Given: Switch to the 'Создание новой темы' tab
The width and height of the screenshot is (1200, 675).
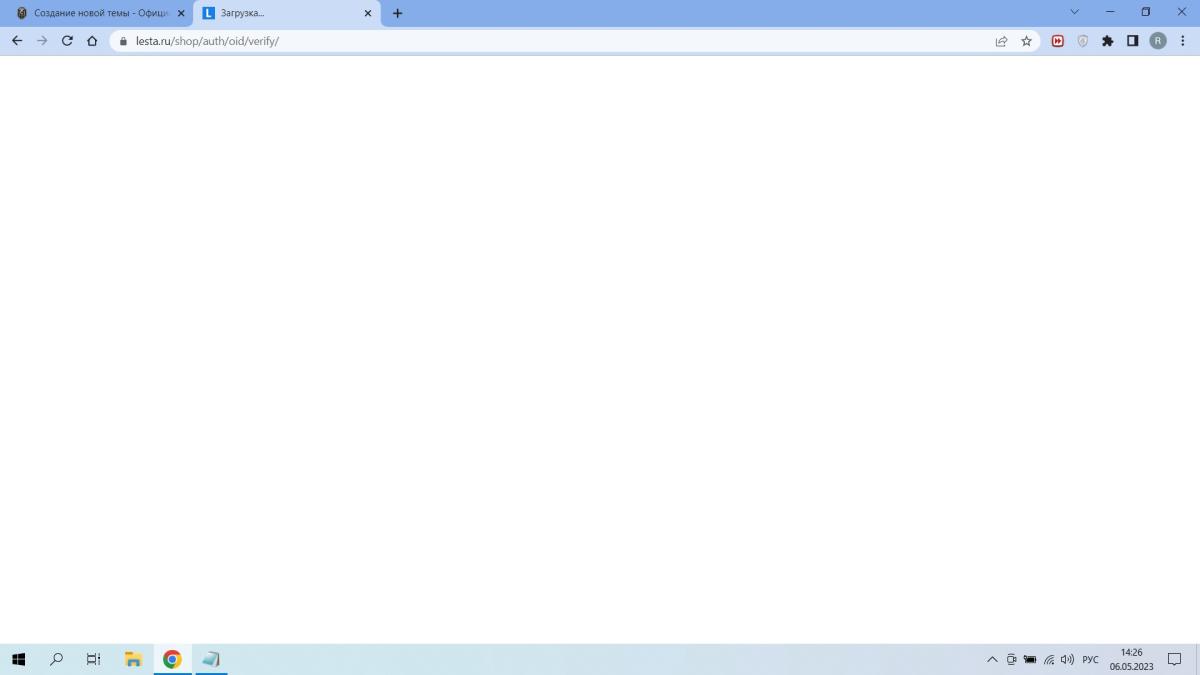Looking at the screenshot, I should pos(100,13).
